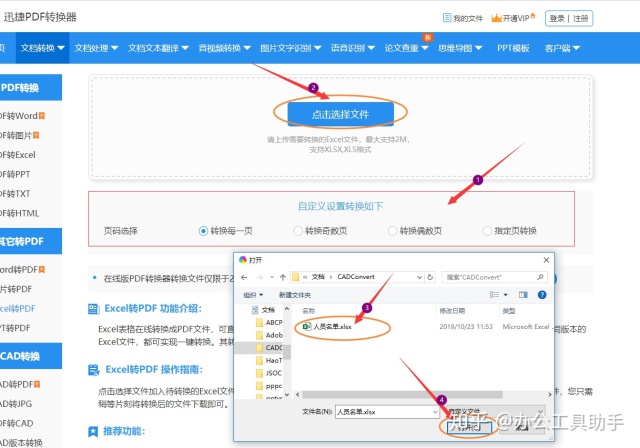Click the dialog horizontal scrollbar
Viewport: 640px width, 448px height.
point(402,395)
